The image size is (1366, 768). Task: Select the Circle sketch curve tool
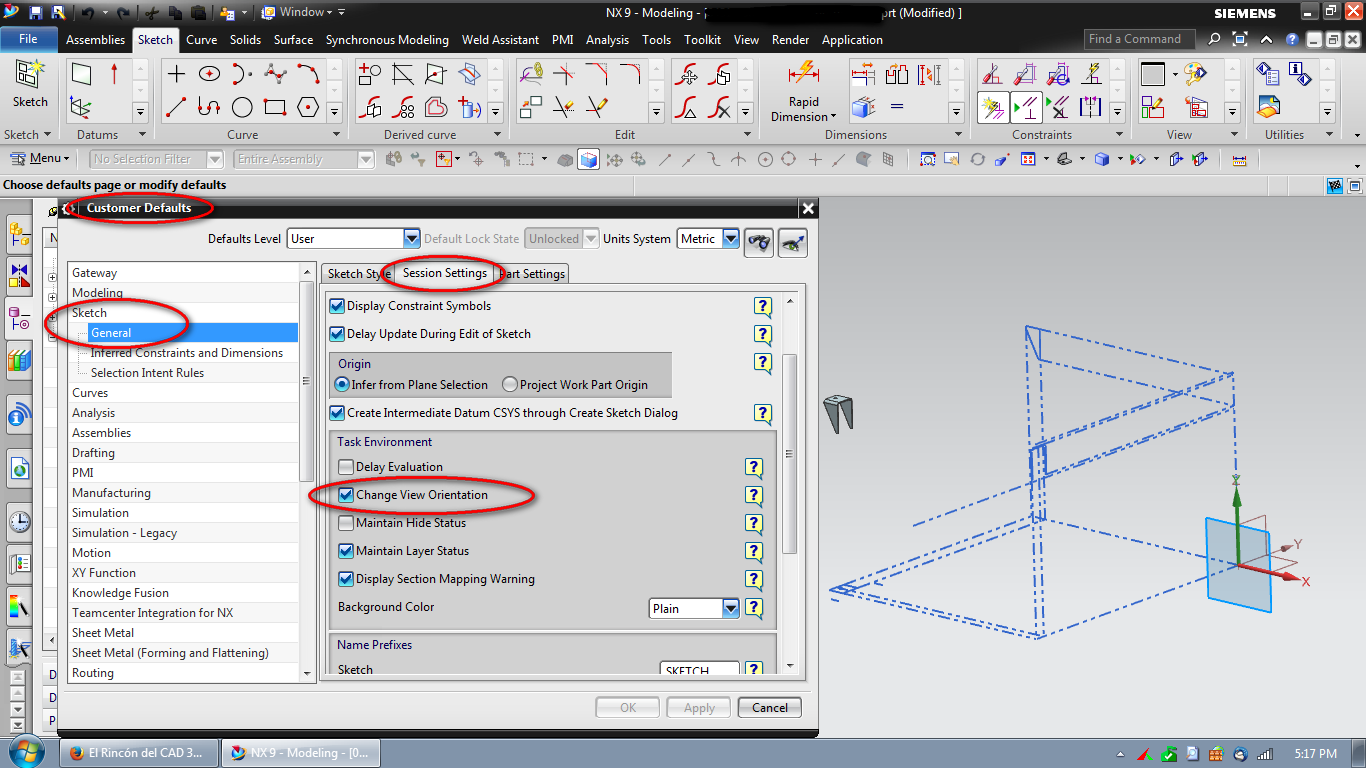pos(242,107)
